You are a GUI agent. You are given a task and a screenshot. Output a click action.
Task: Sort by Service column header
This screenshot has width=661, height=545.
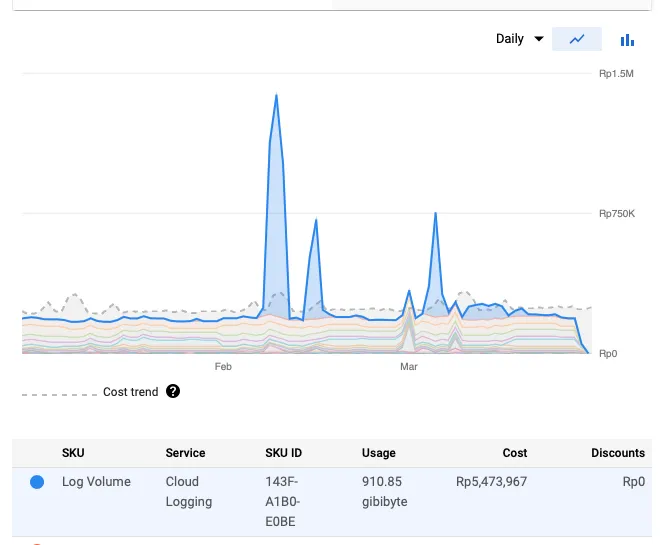click(x=185, y=453)
